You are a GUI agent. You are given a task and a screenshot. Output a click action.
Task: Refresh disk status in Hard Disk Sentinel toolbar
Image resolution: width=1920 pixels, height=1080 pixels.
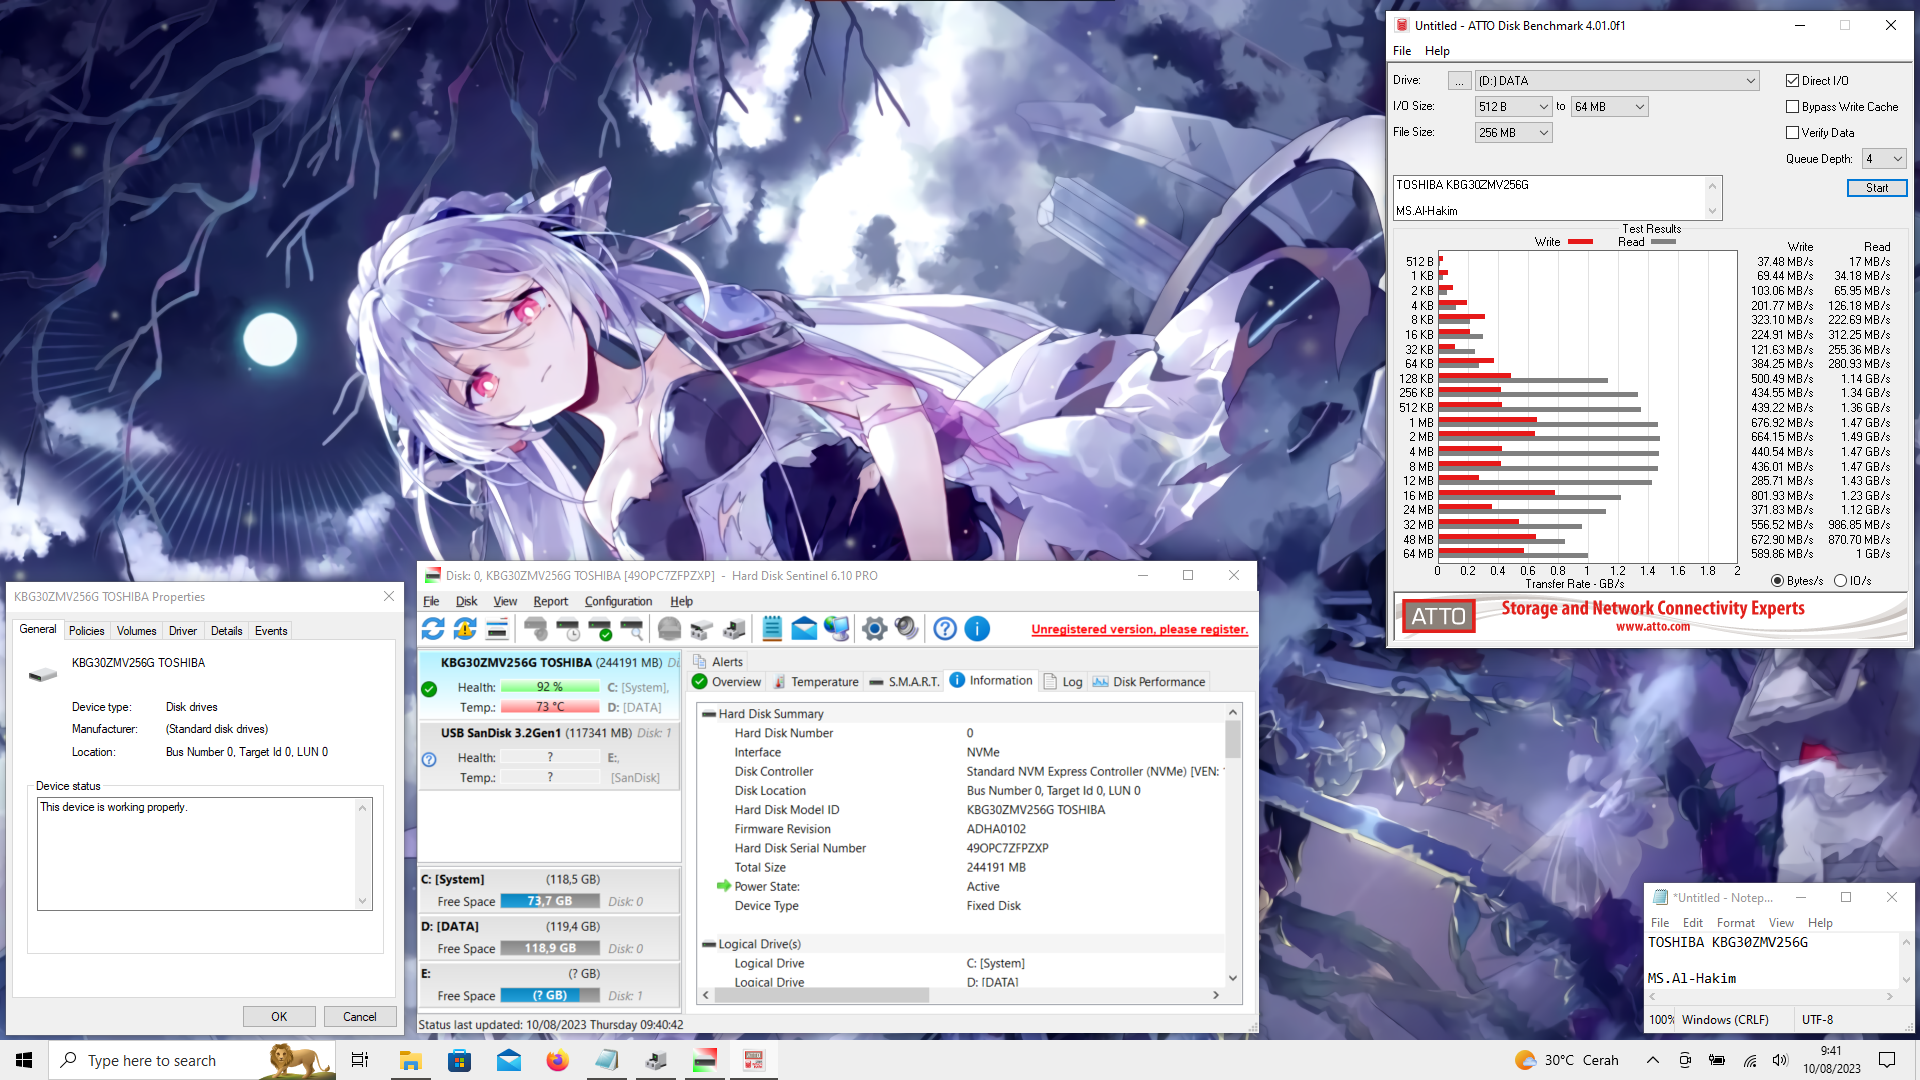click(433, 629)
